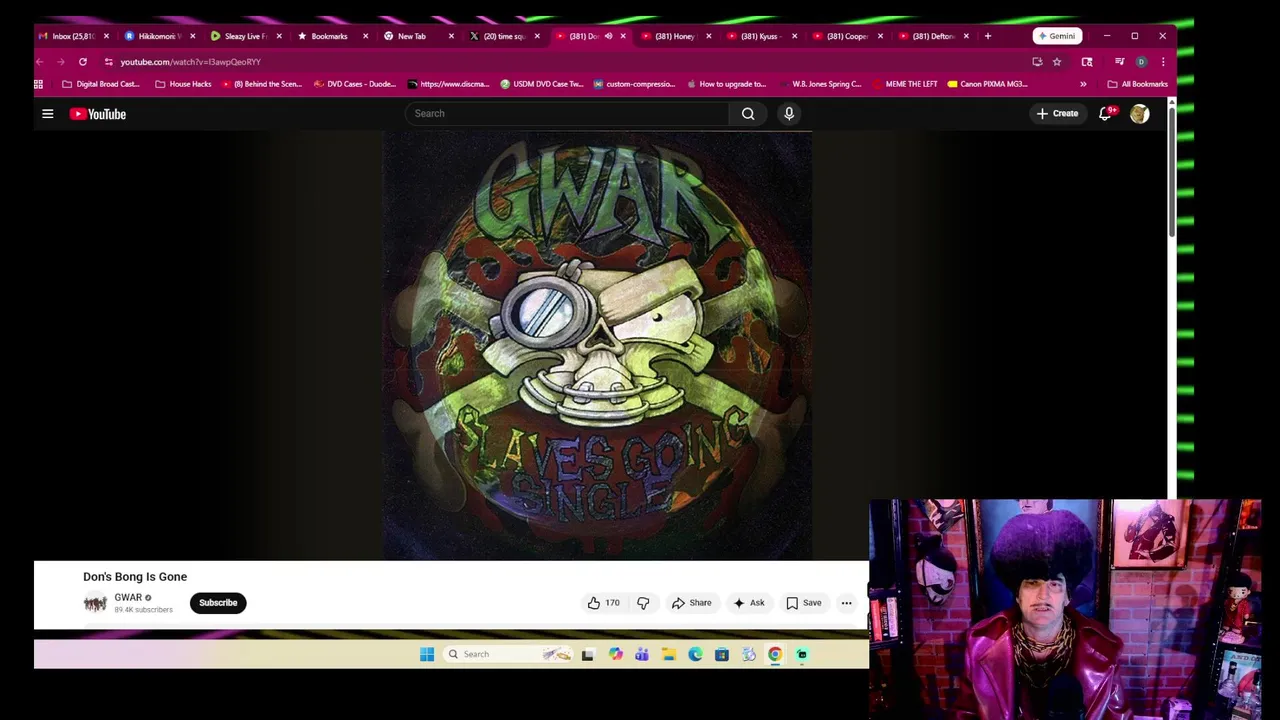The image size is (1280, 720).
Task: Open Task View on taskbar
Action: (588, 654)
